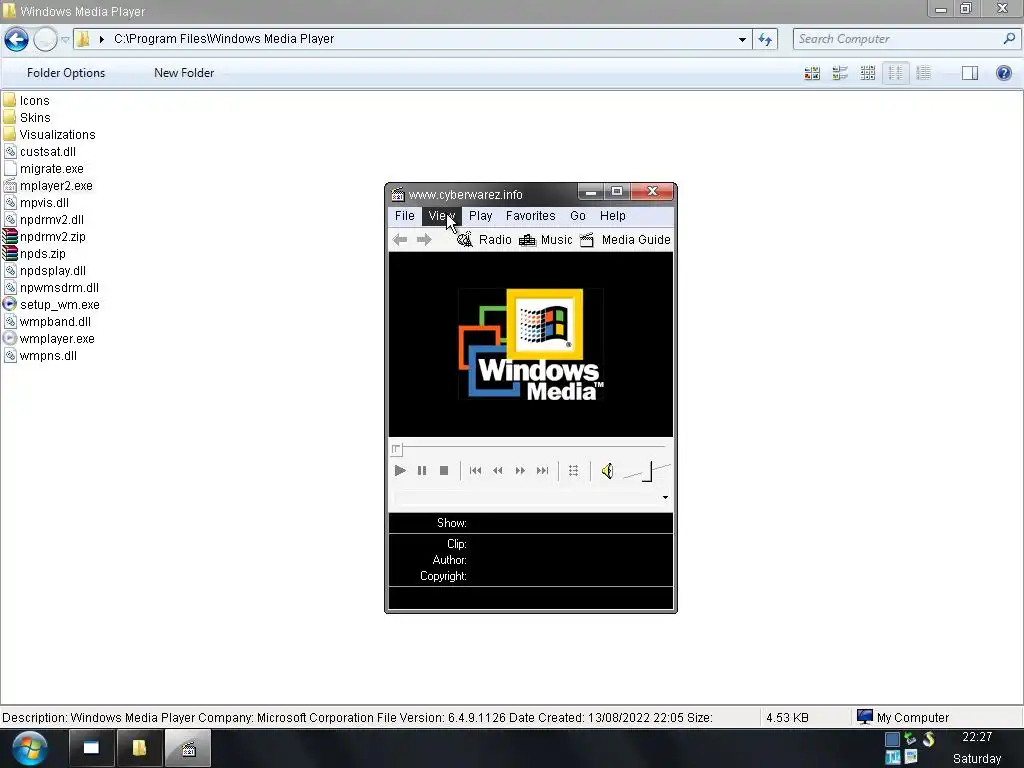Click the folder button in the taskbar

pyautogui.click(x=139, y=748)
